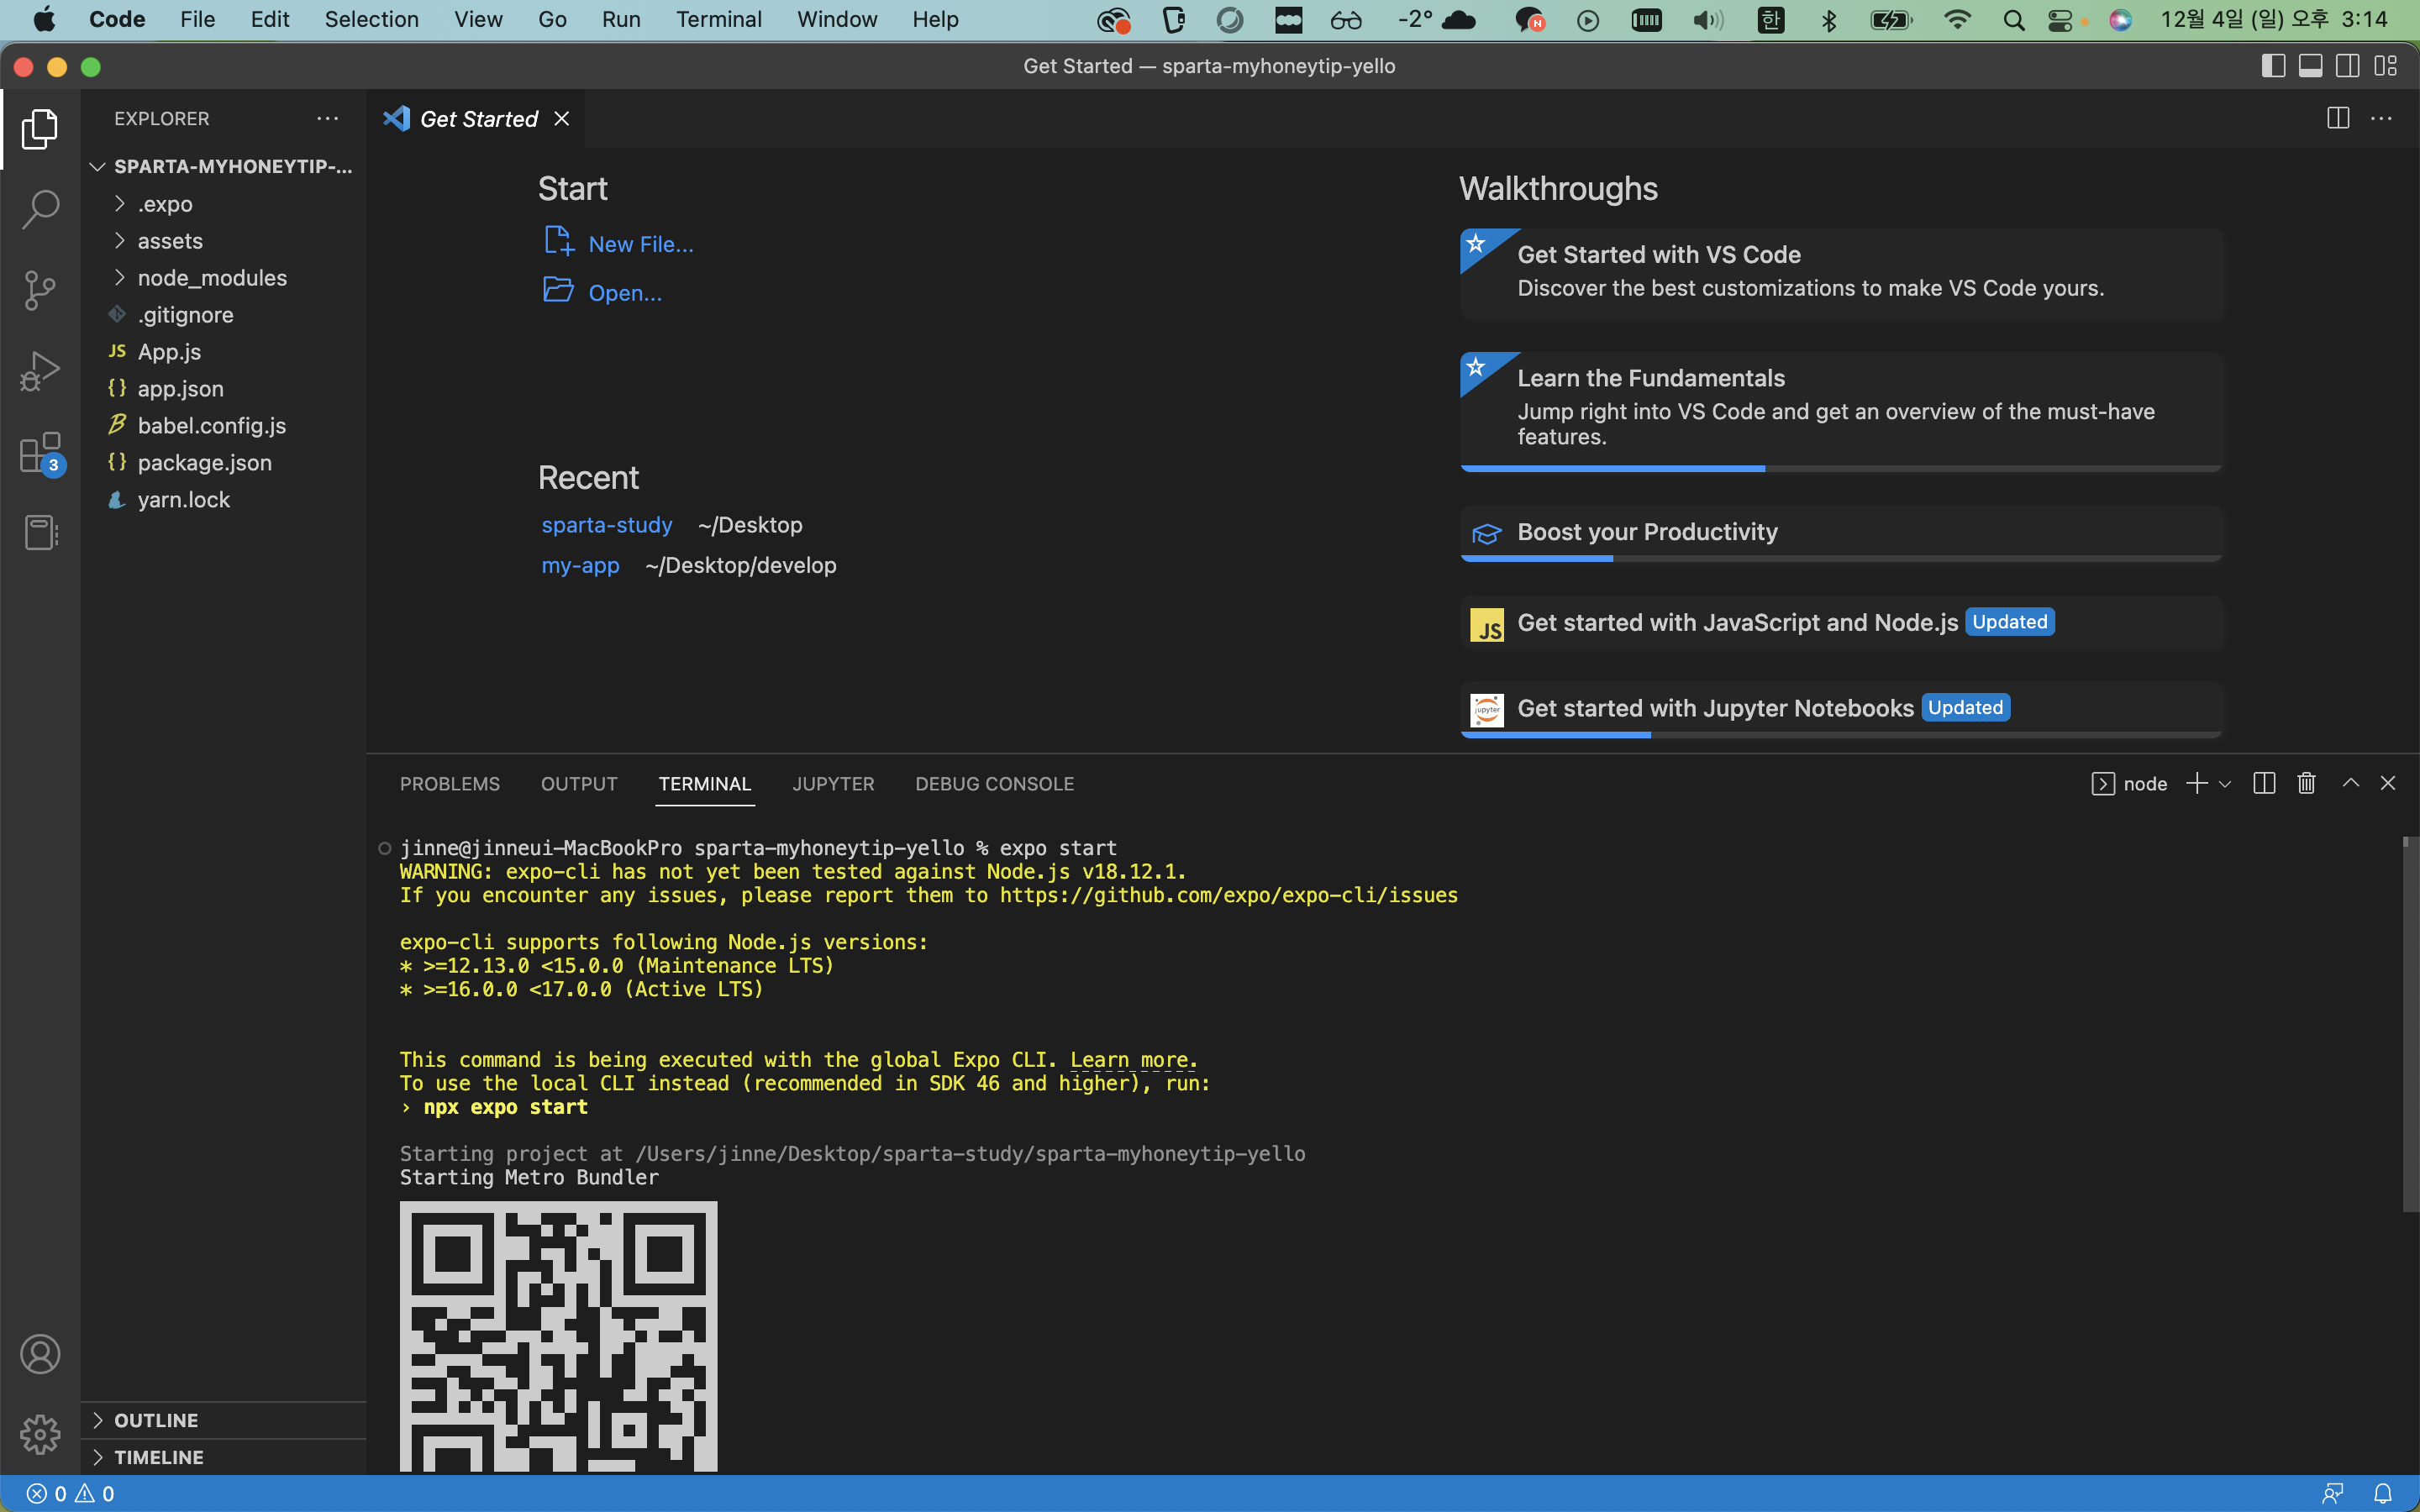Expand the .expo folder

point(223,204)
